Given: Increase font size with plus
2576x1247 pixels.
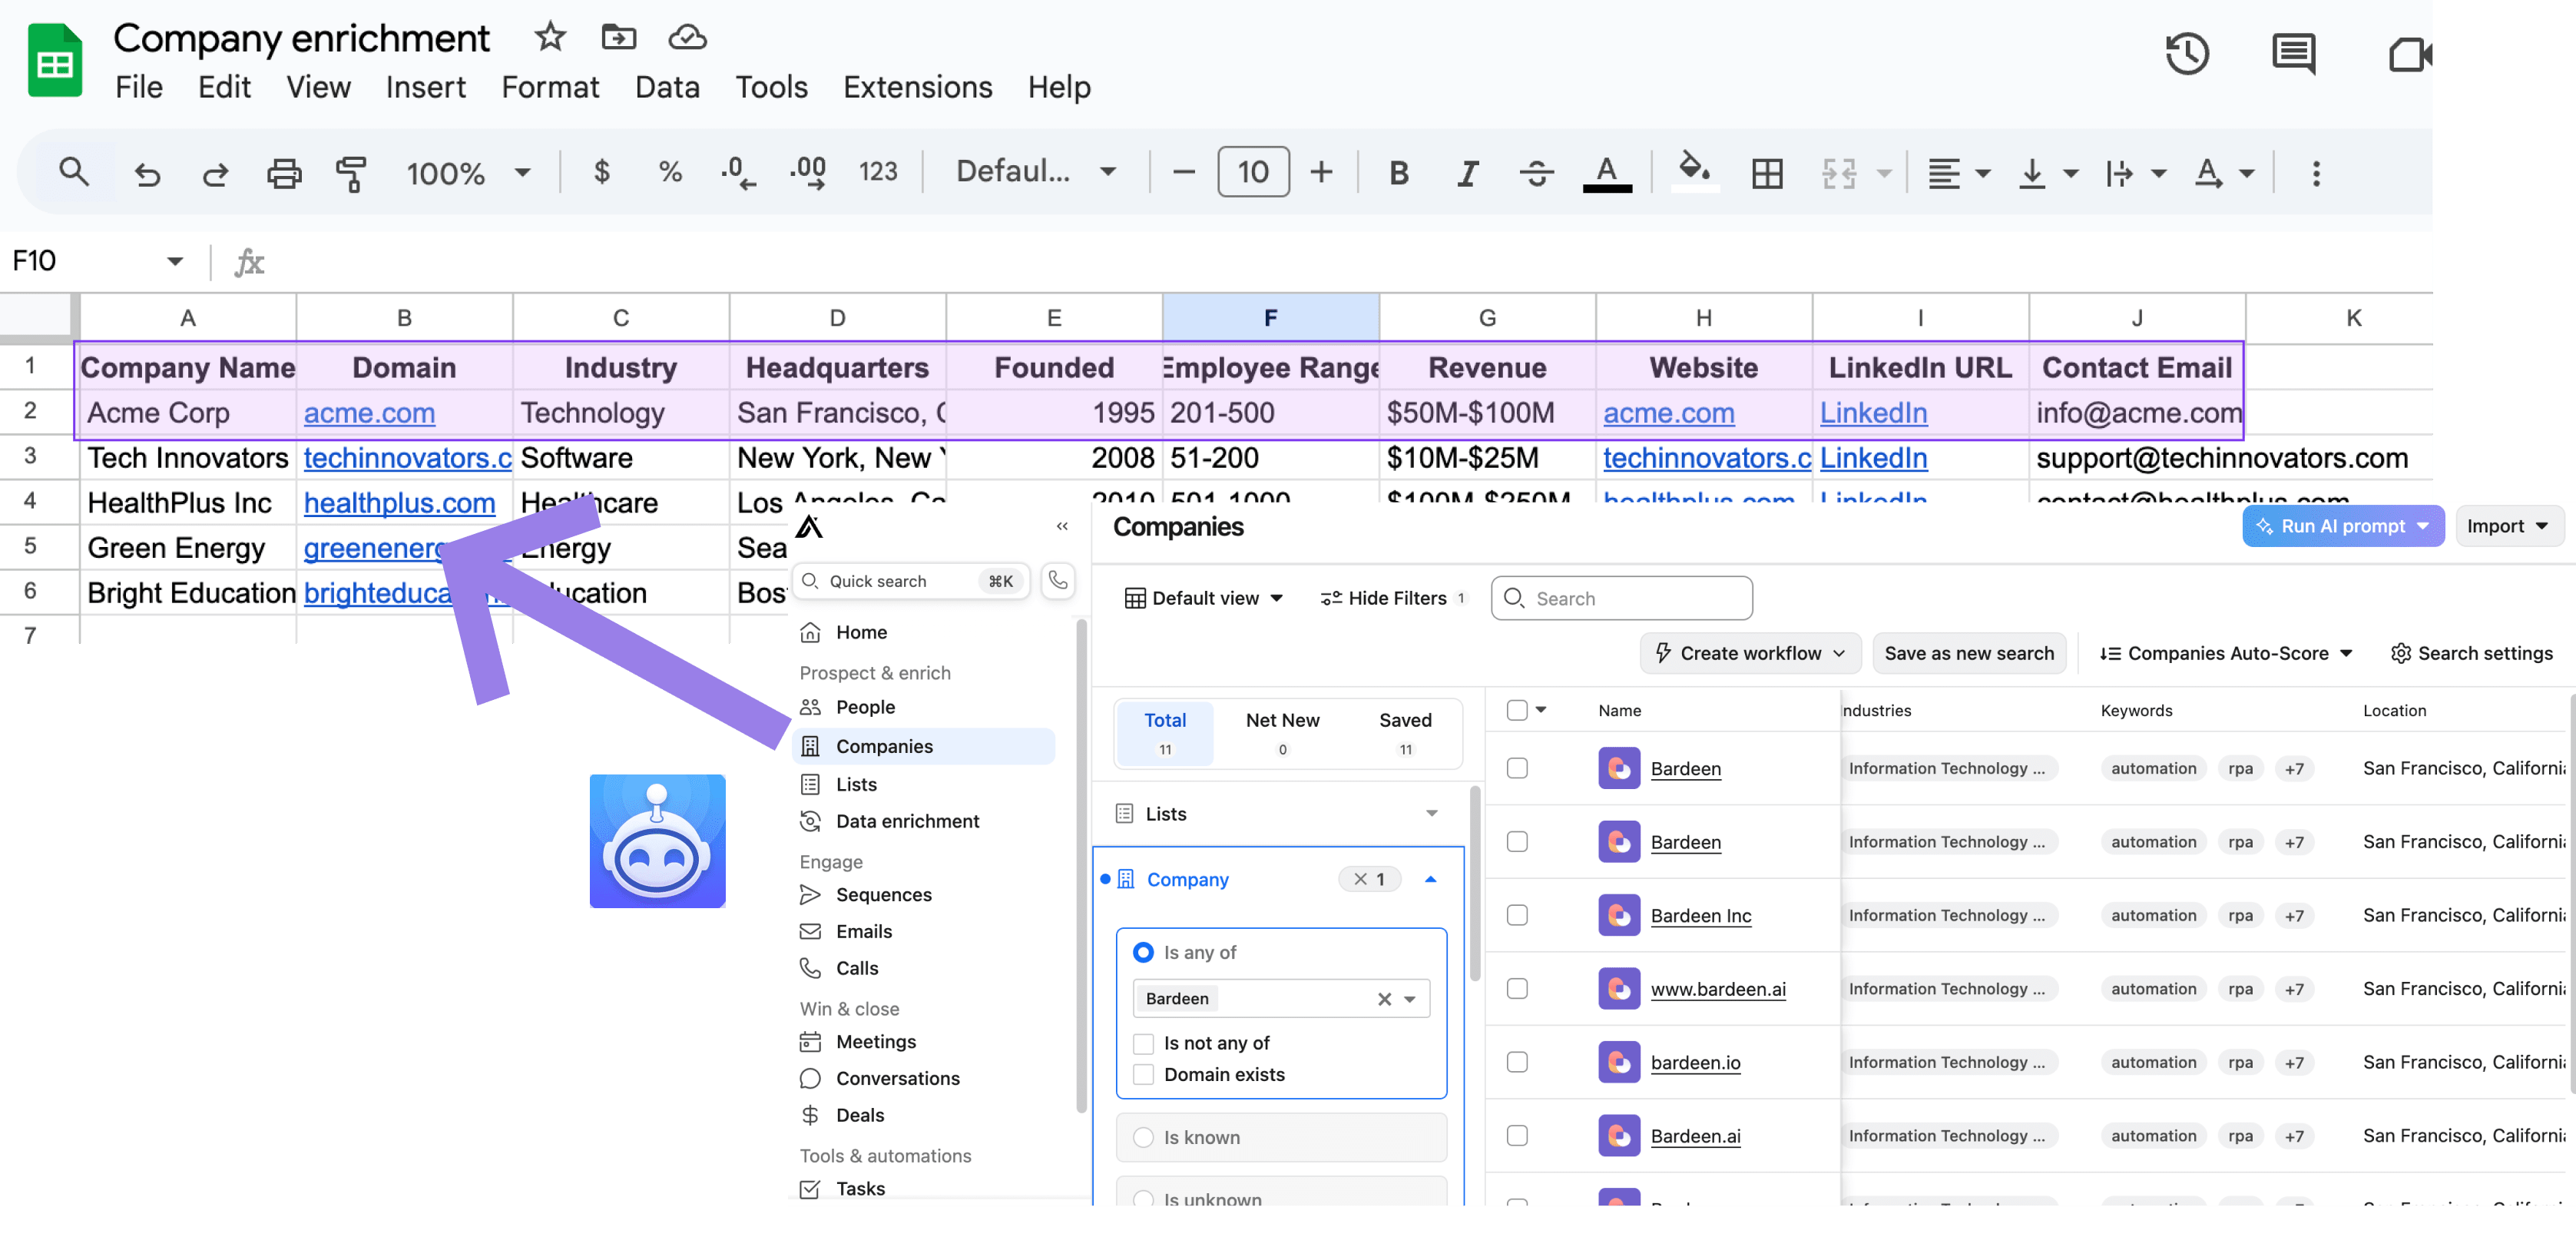Looking at the screenshot, I should [x=1321, y=172].
